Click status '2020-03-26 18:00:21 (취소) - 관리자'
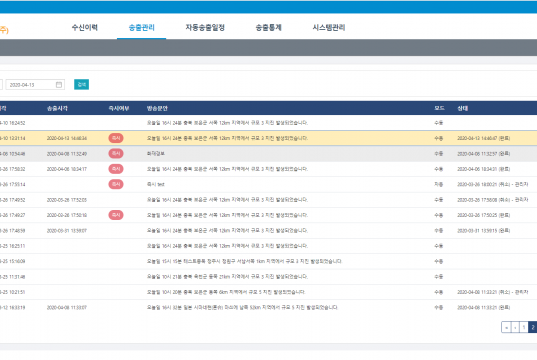Screen dimensions: 537x360 [493, 184]
